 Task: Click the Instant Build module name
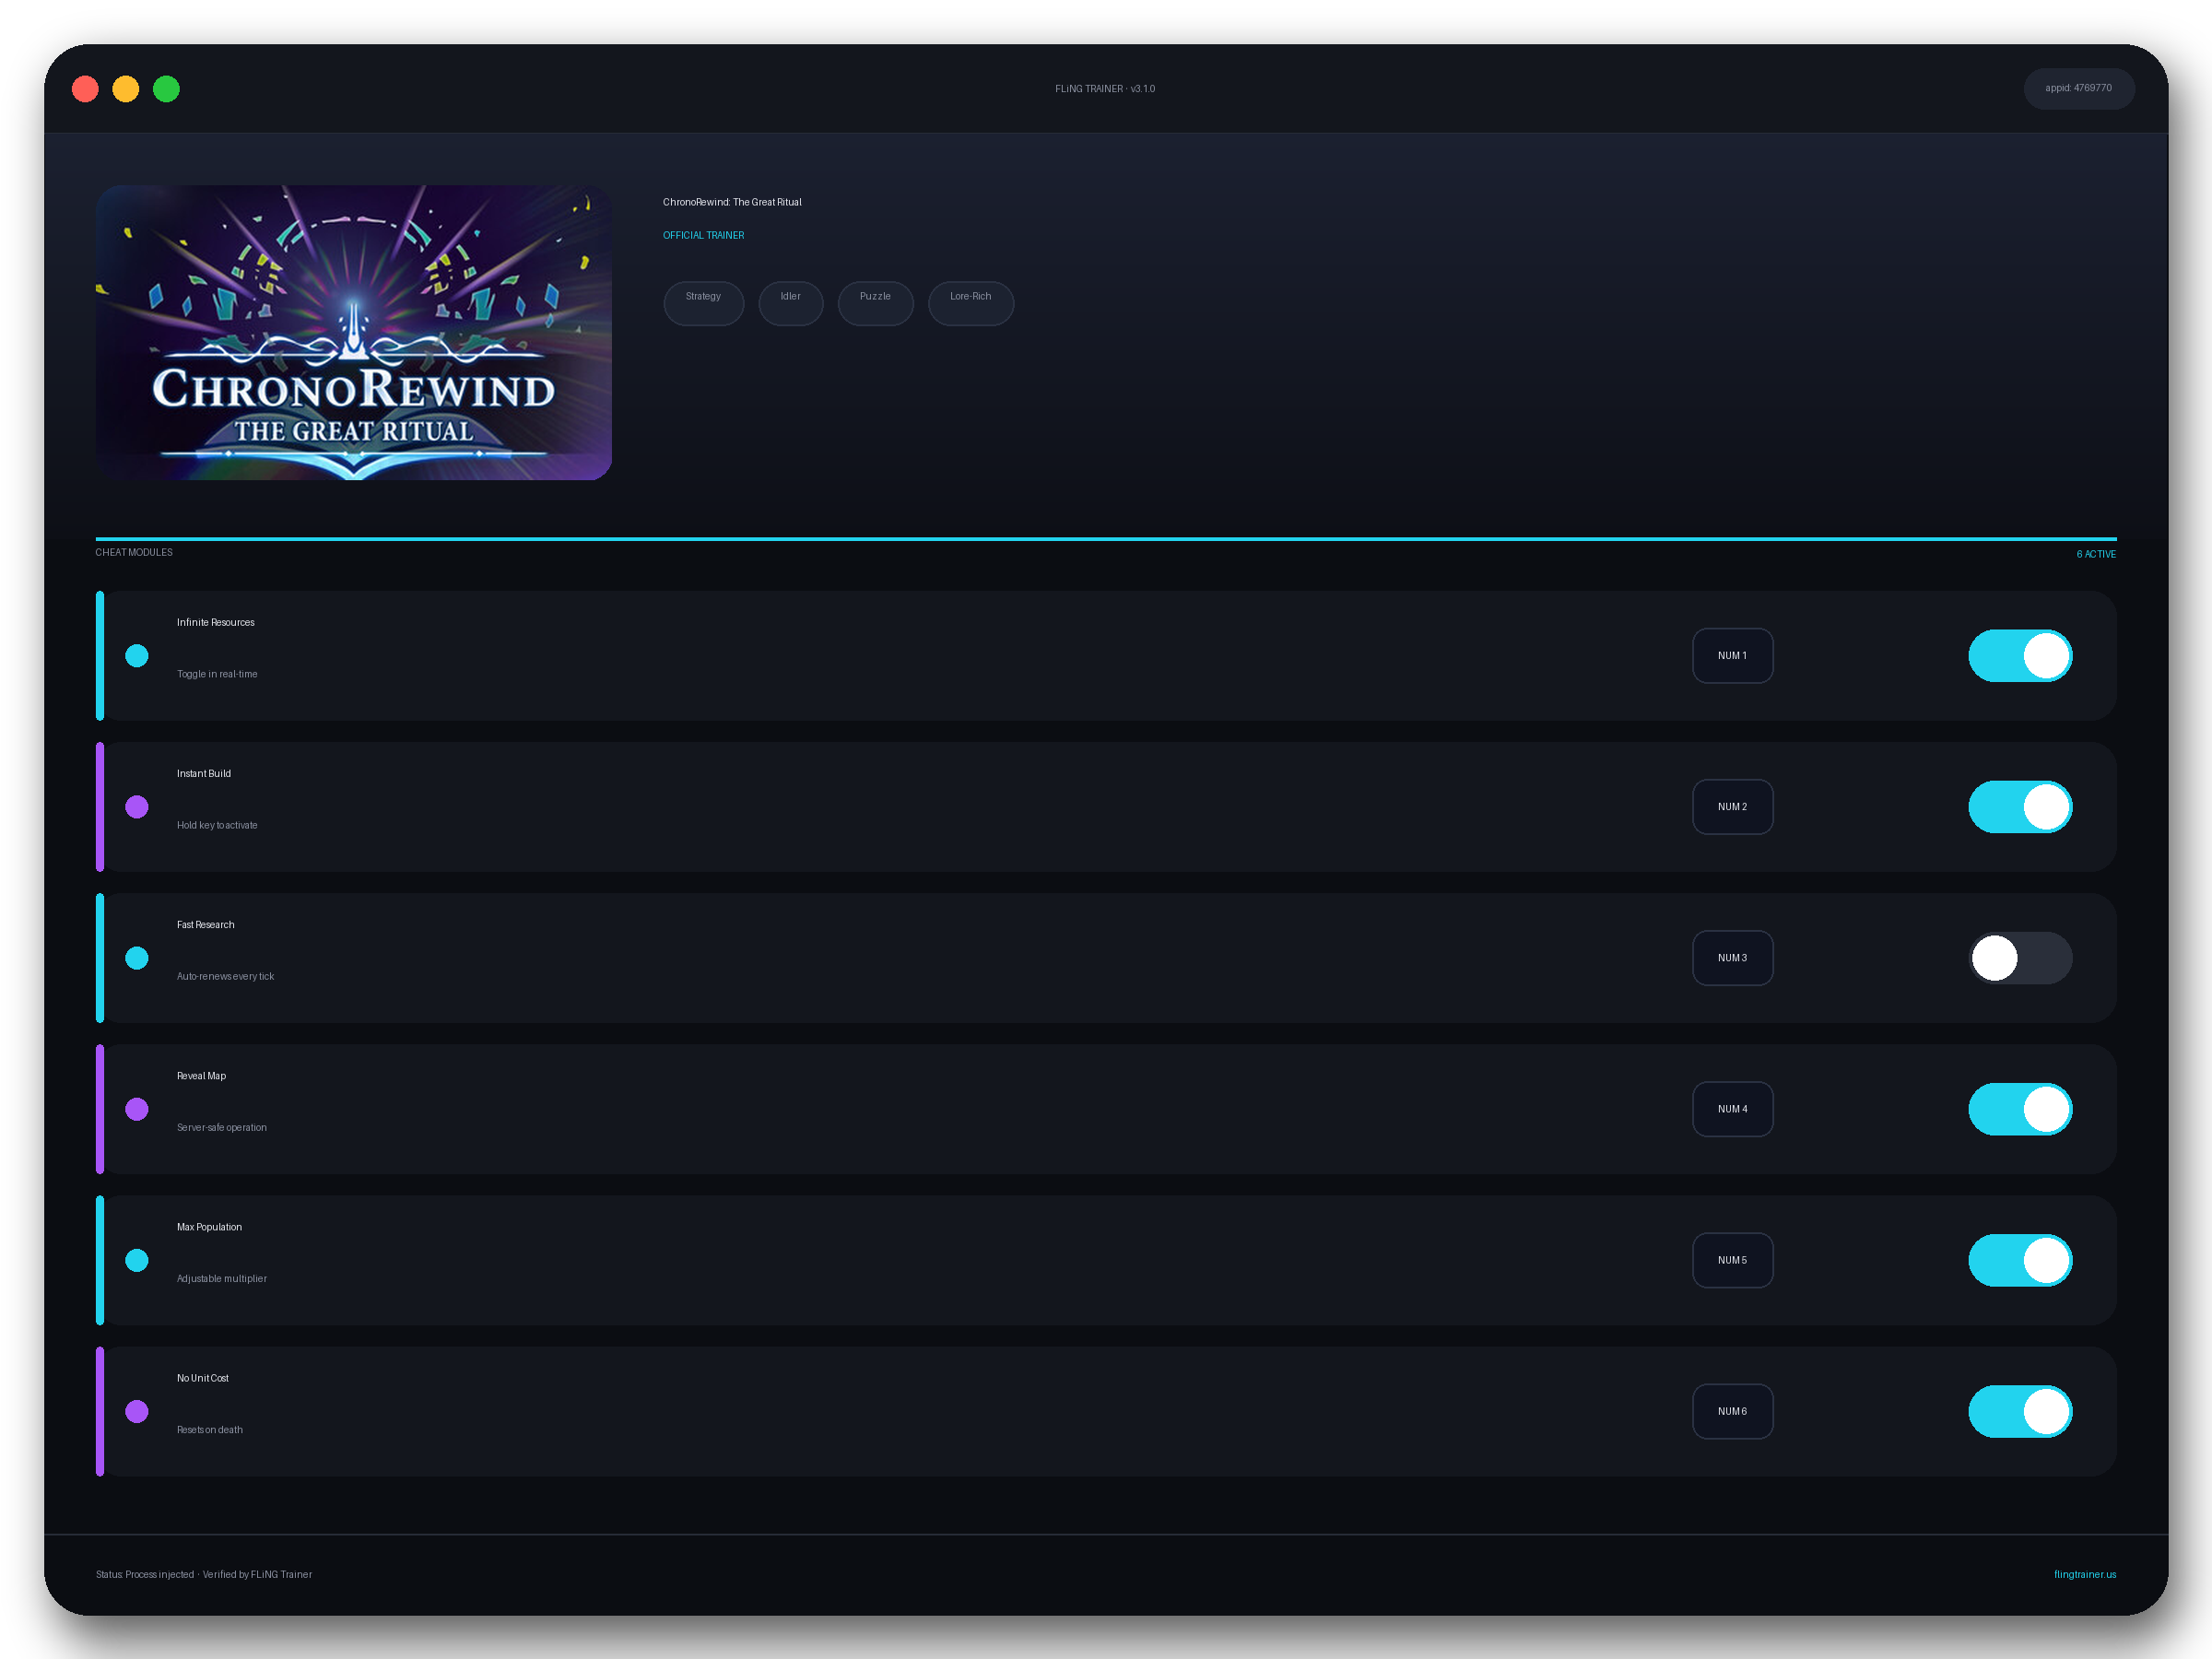click(x=204, y=773)
